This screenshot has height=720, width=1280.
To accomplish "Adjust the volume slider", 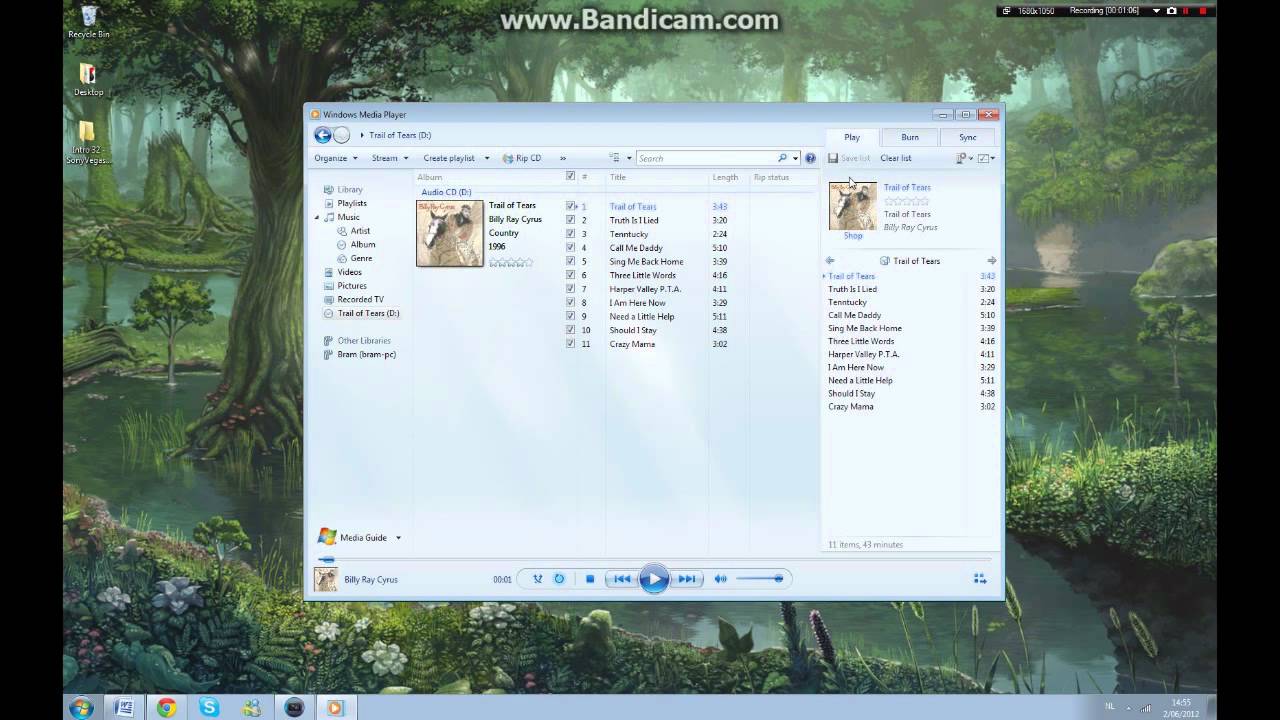I will click(x=760, y=579).
